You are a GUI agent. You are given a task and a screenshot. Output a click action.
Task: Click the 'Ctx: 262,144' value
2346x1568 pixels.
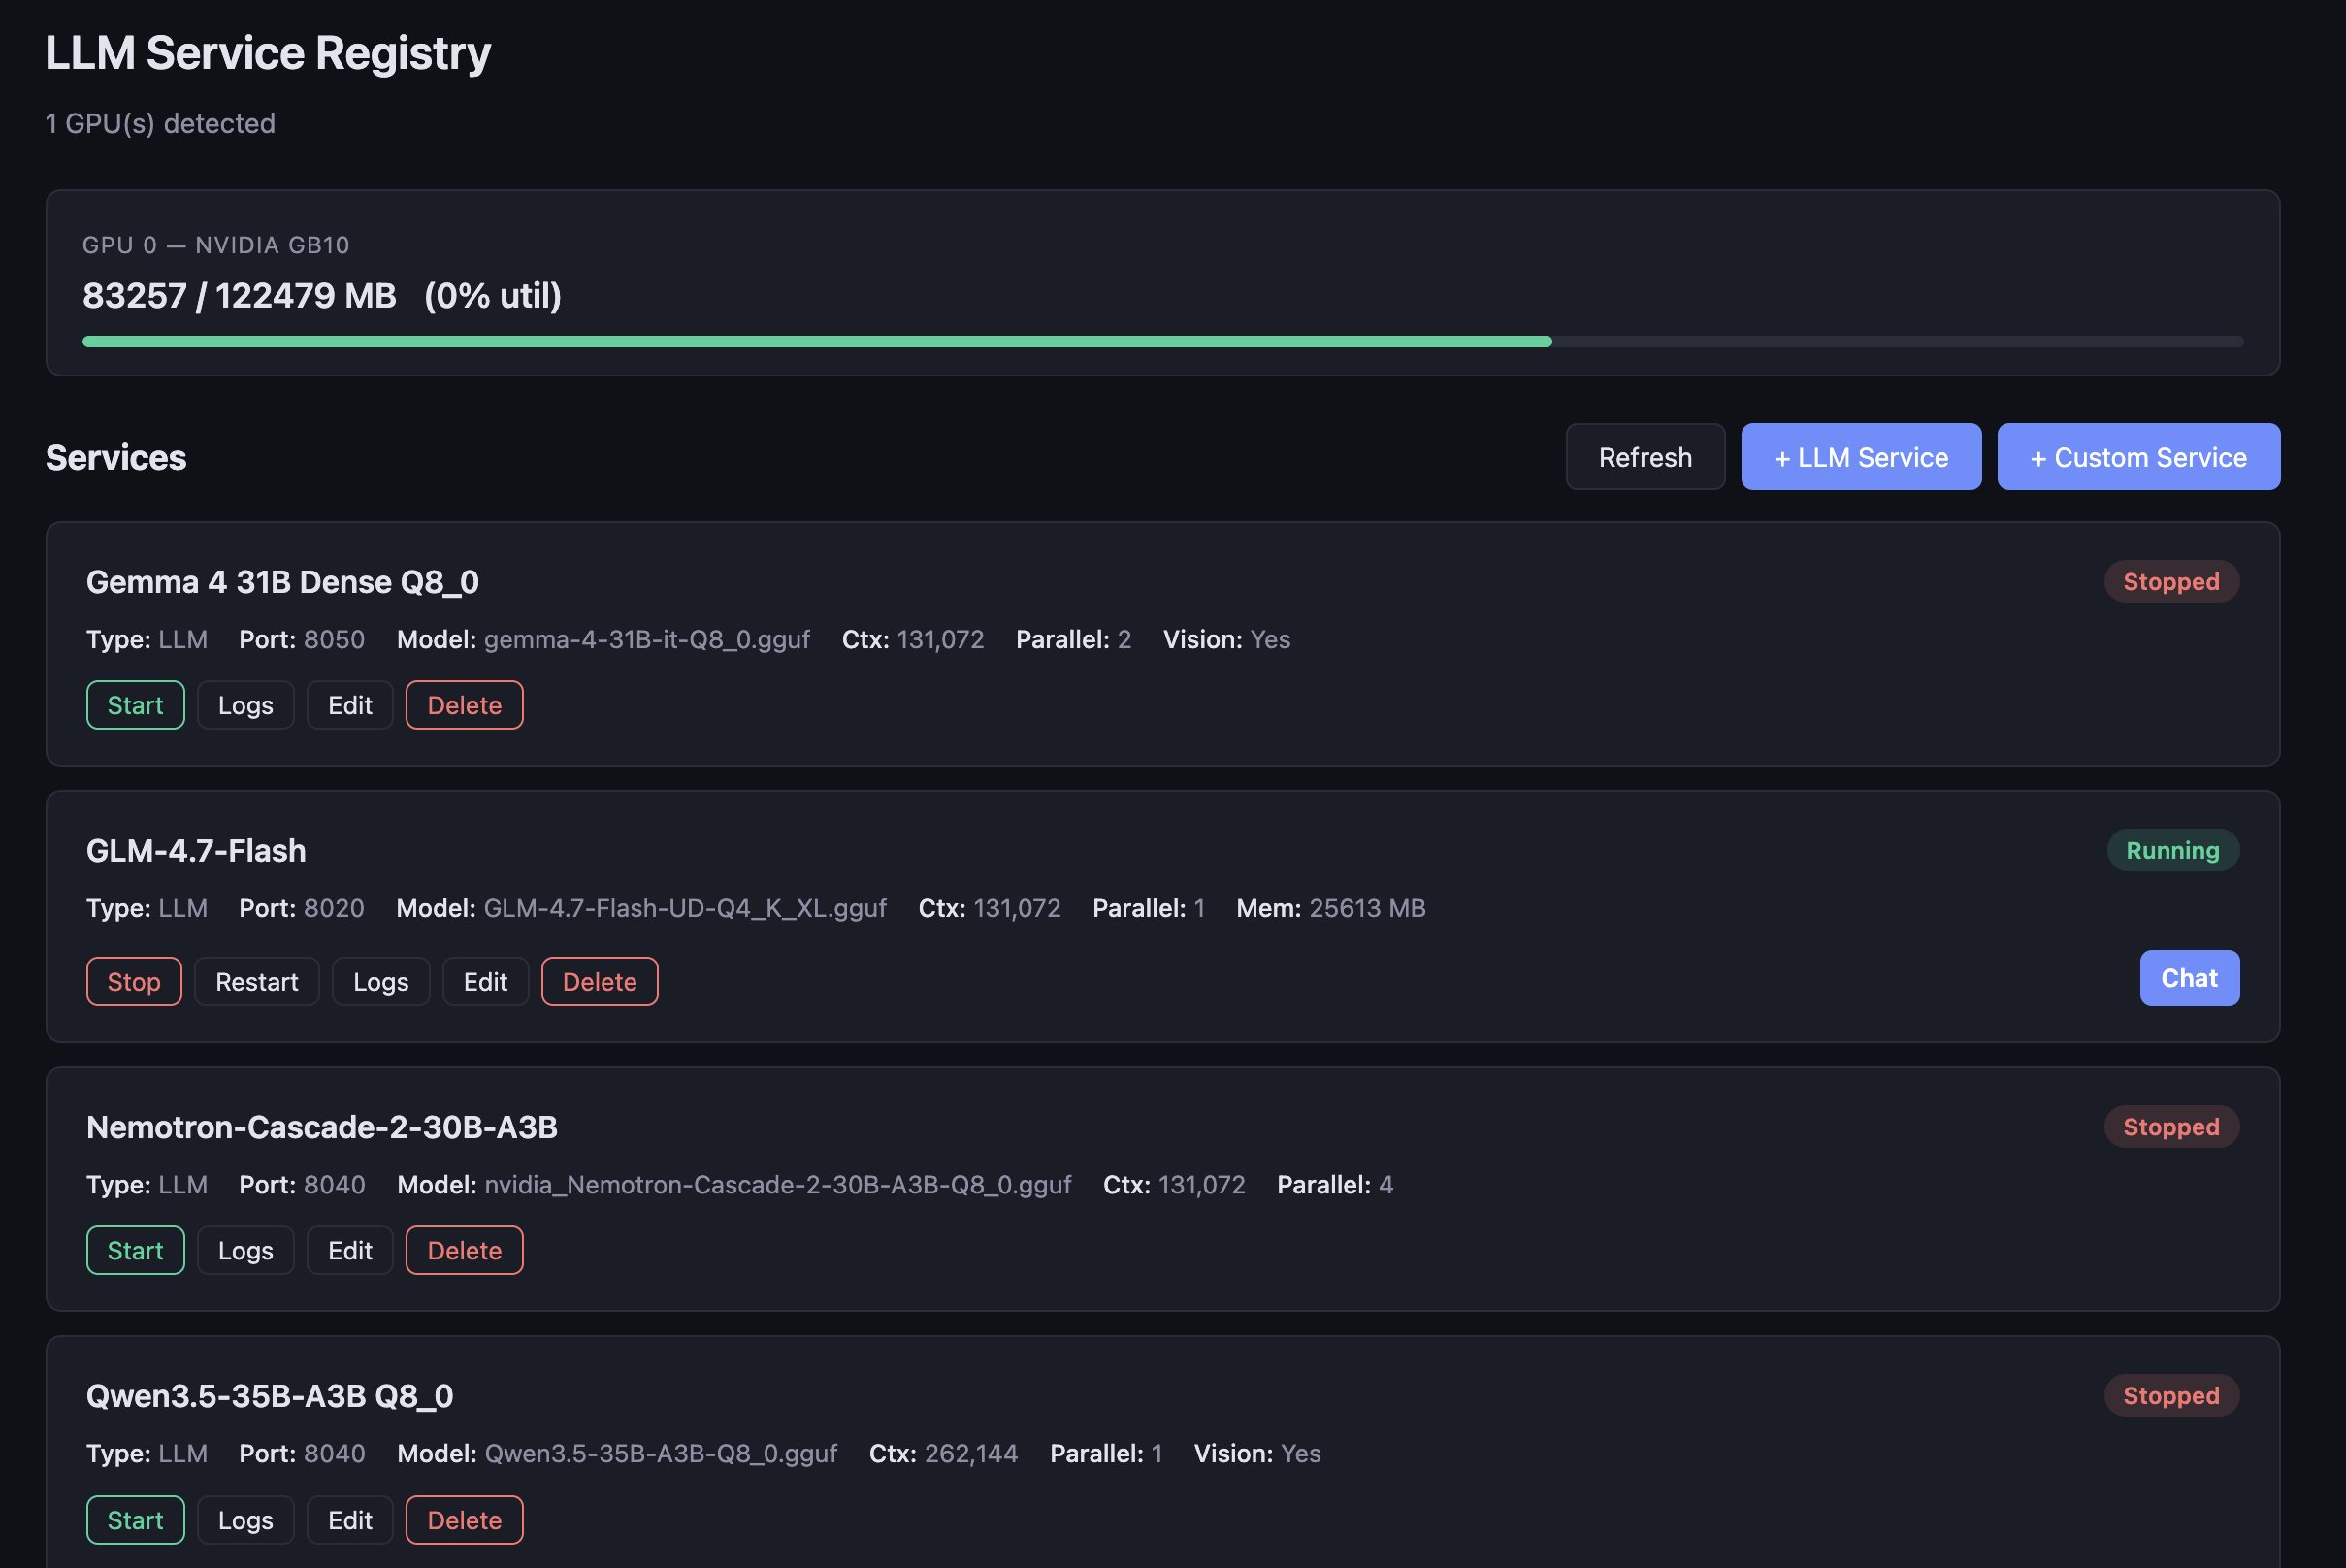coord(943,1453)
